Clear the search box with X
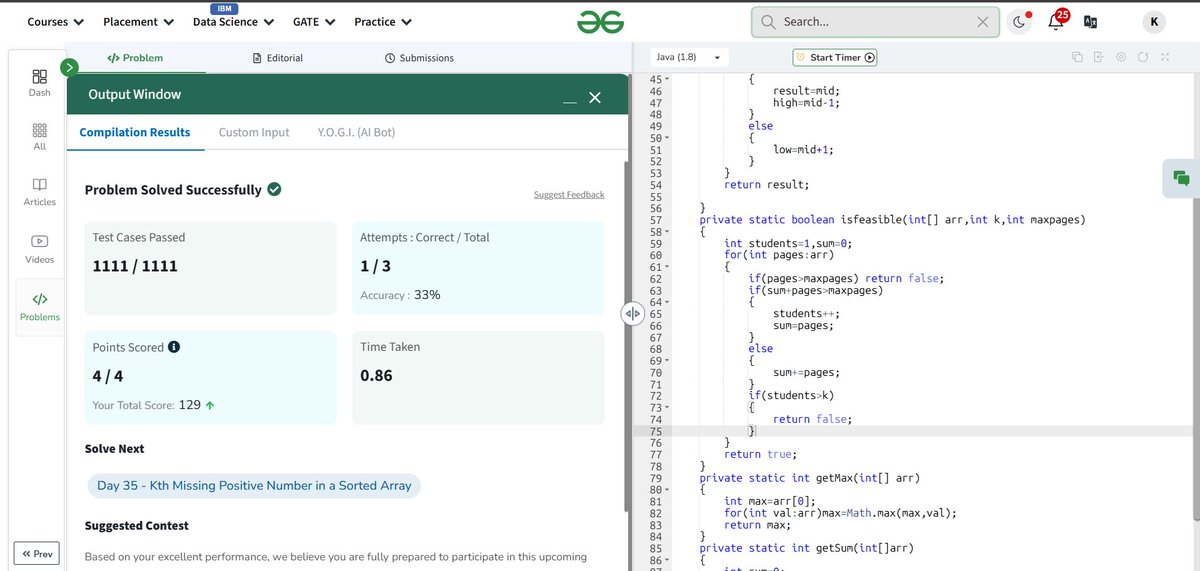 (x=983, y=21)
